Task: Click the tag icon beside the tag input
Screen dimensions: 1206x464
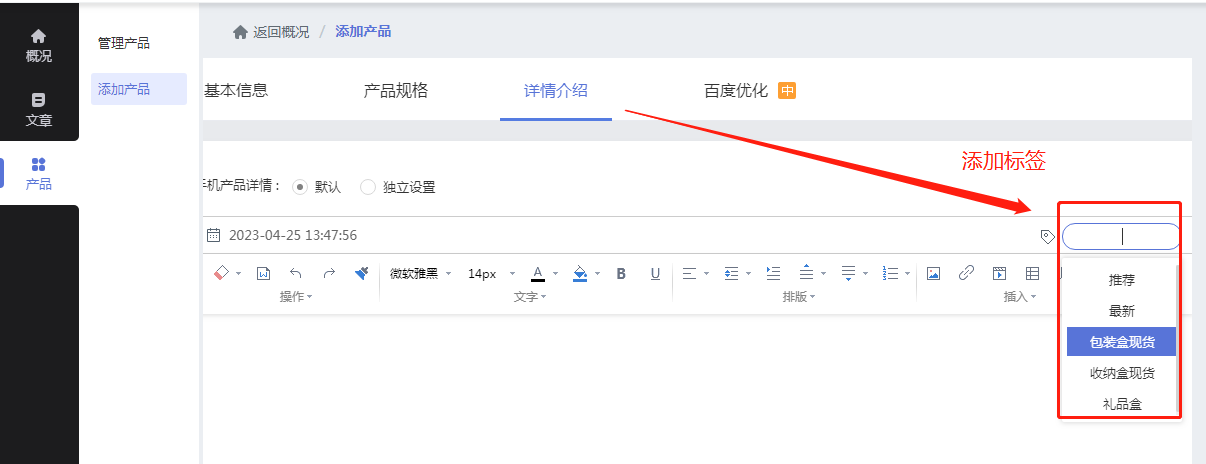Action: pyautogui.click(x=1047, y=237)
